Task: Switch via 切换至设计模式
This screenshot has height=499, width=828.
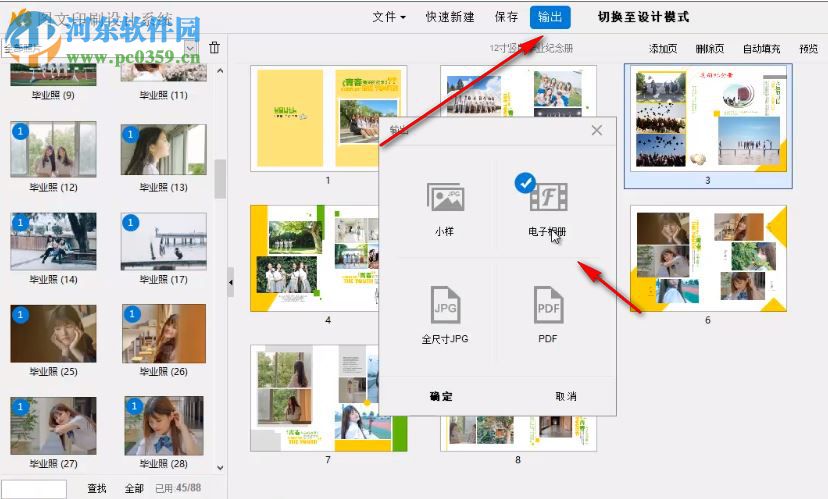Action: [x=643, y=17]
